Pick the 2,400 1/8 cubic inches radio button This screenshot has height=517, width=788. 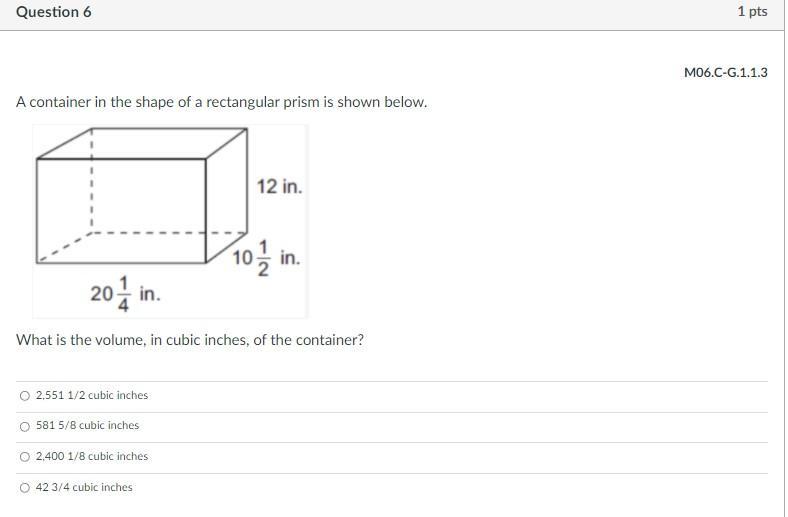pos(25,457)
